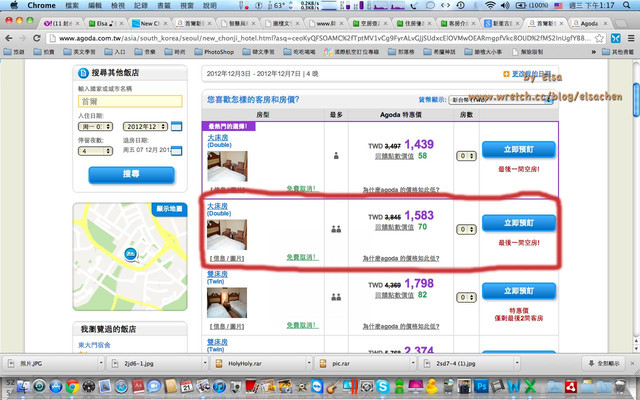Open room count dropdown for 1,583 room

coord(466,229)
